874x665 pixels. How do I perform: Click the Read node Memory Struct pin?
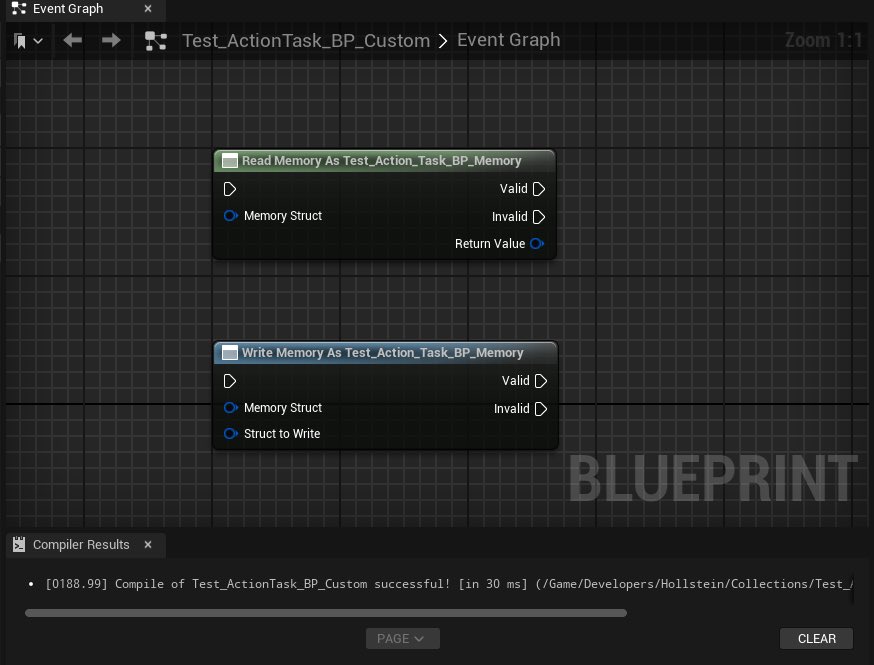click(x=230, y=216)
